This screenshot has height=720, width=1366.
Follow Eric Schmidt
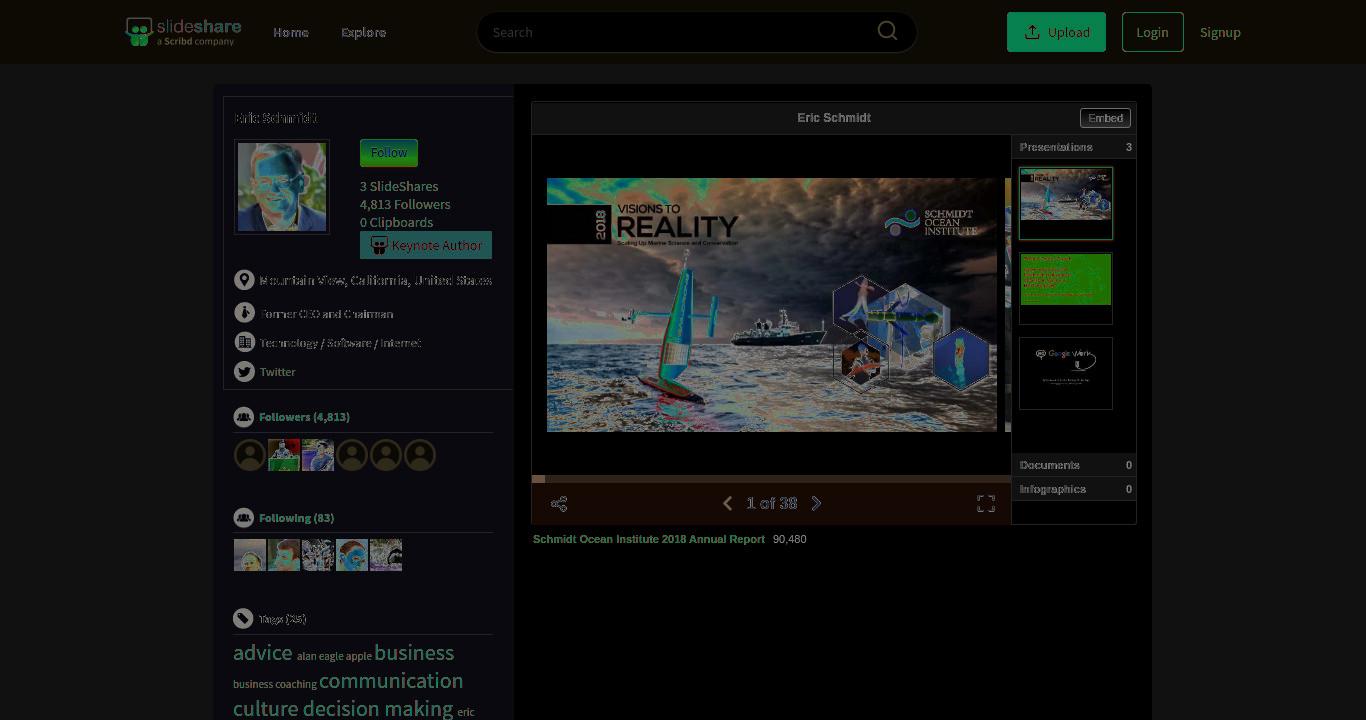tap(389, 153)
